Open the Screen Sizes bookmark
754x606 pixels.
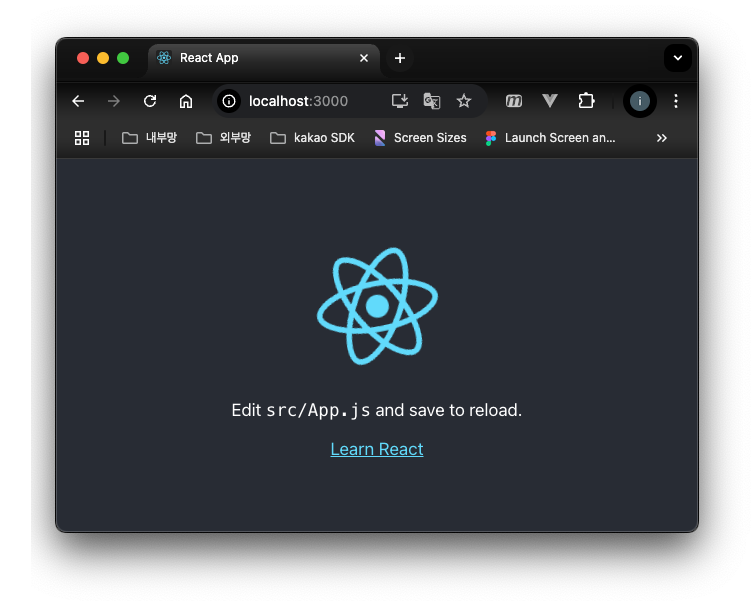(x=420, y=138)
